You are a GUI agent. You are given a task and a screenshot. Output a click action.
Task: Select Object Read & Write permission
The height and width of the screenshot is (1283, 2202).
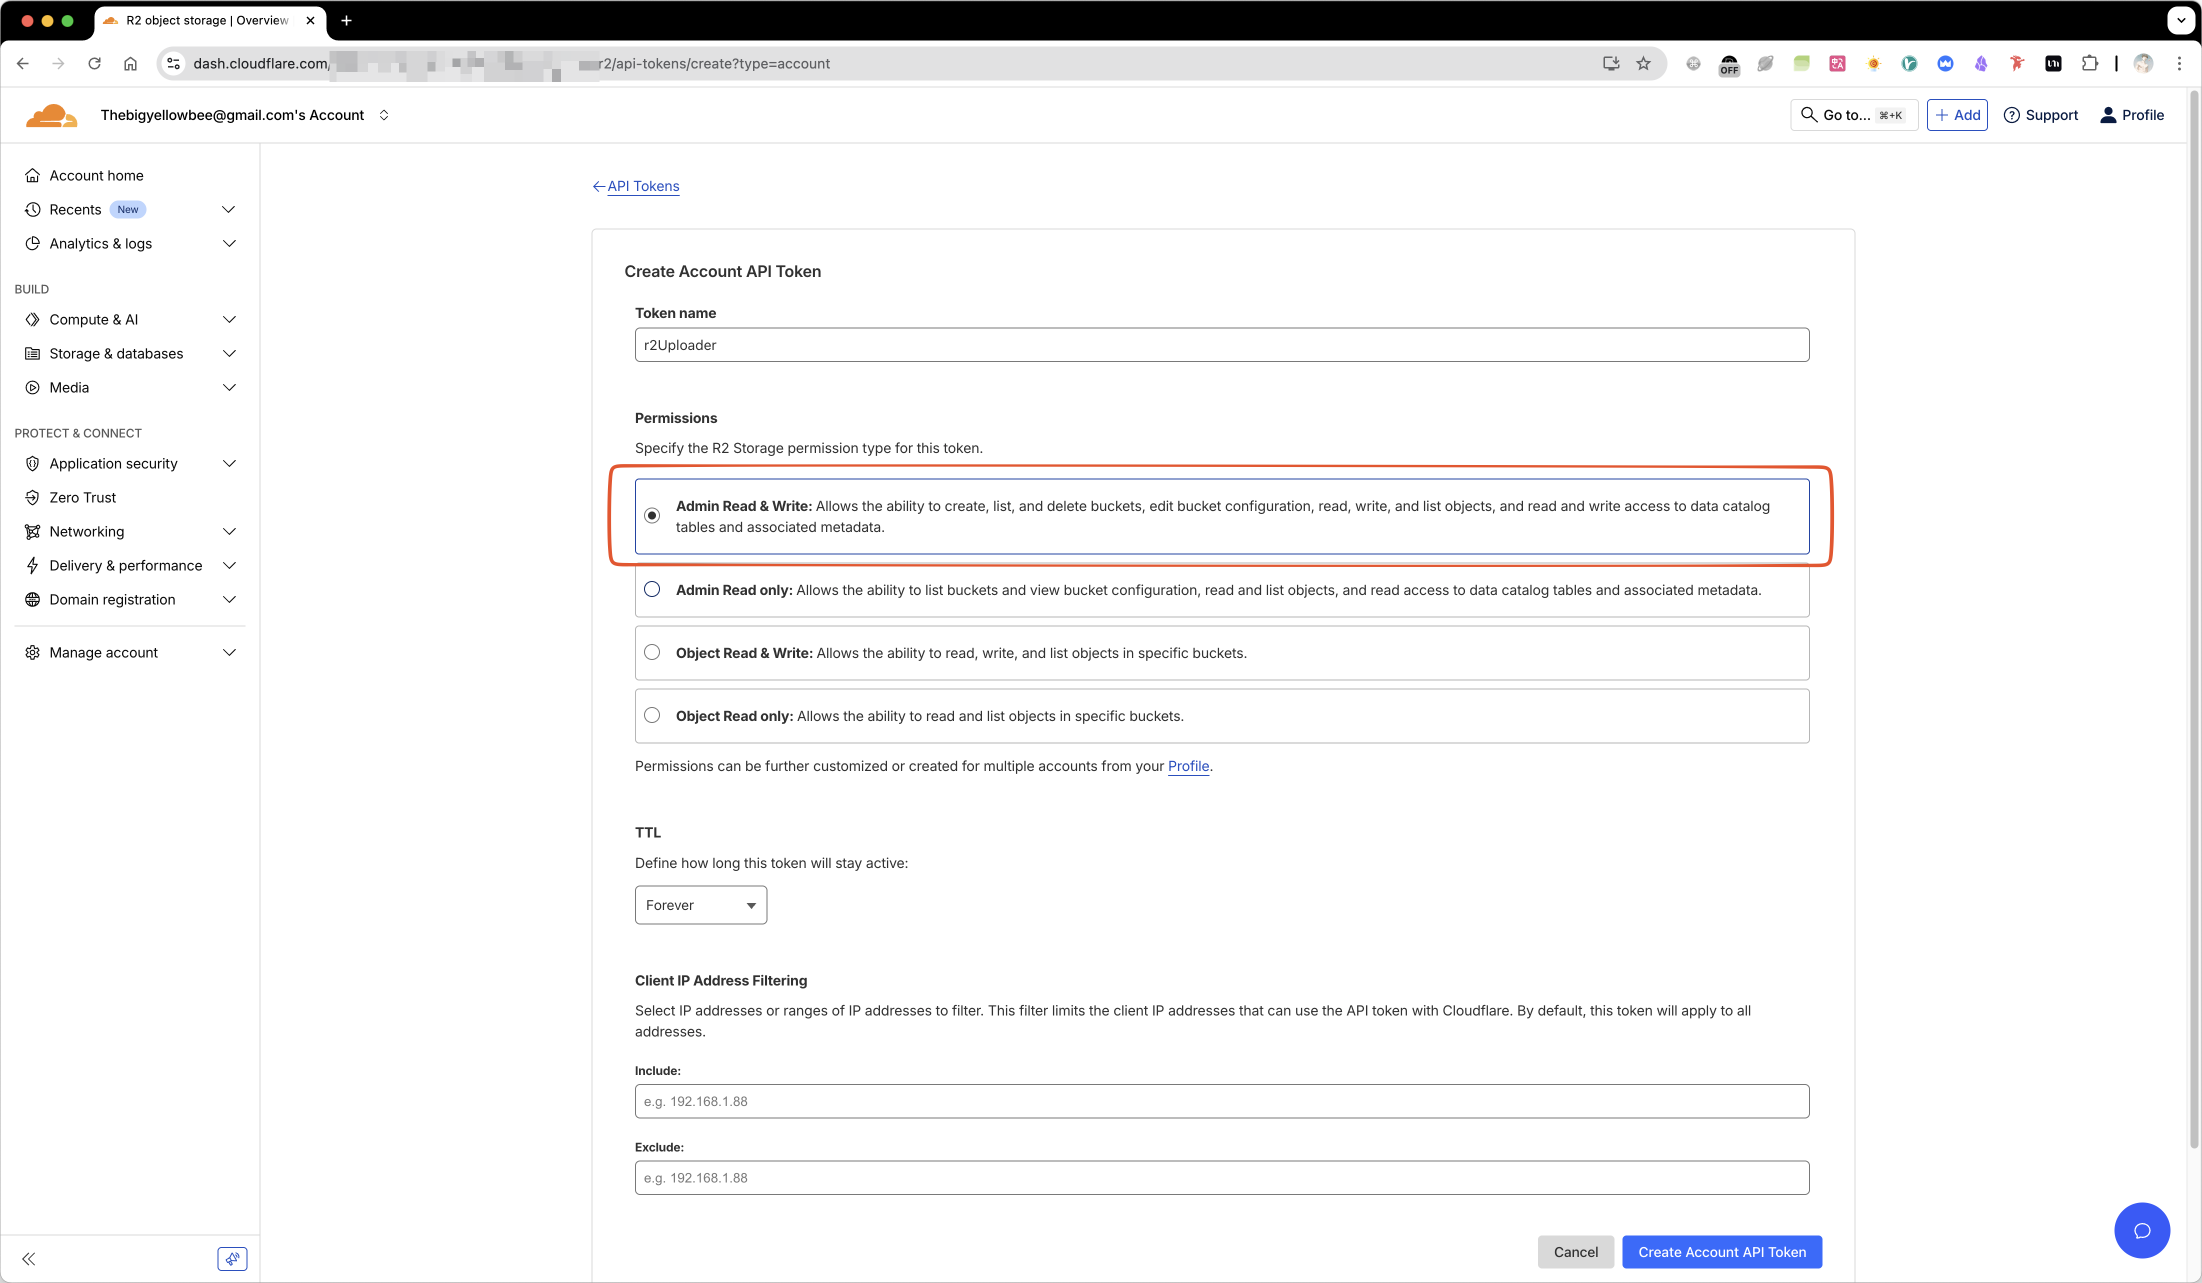(x=652, y=653)
